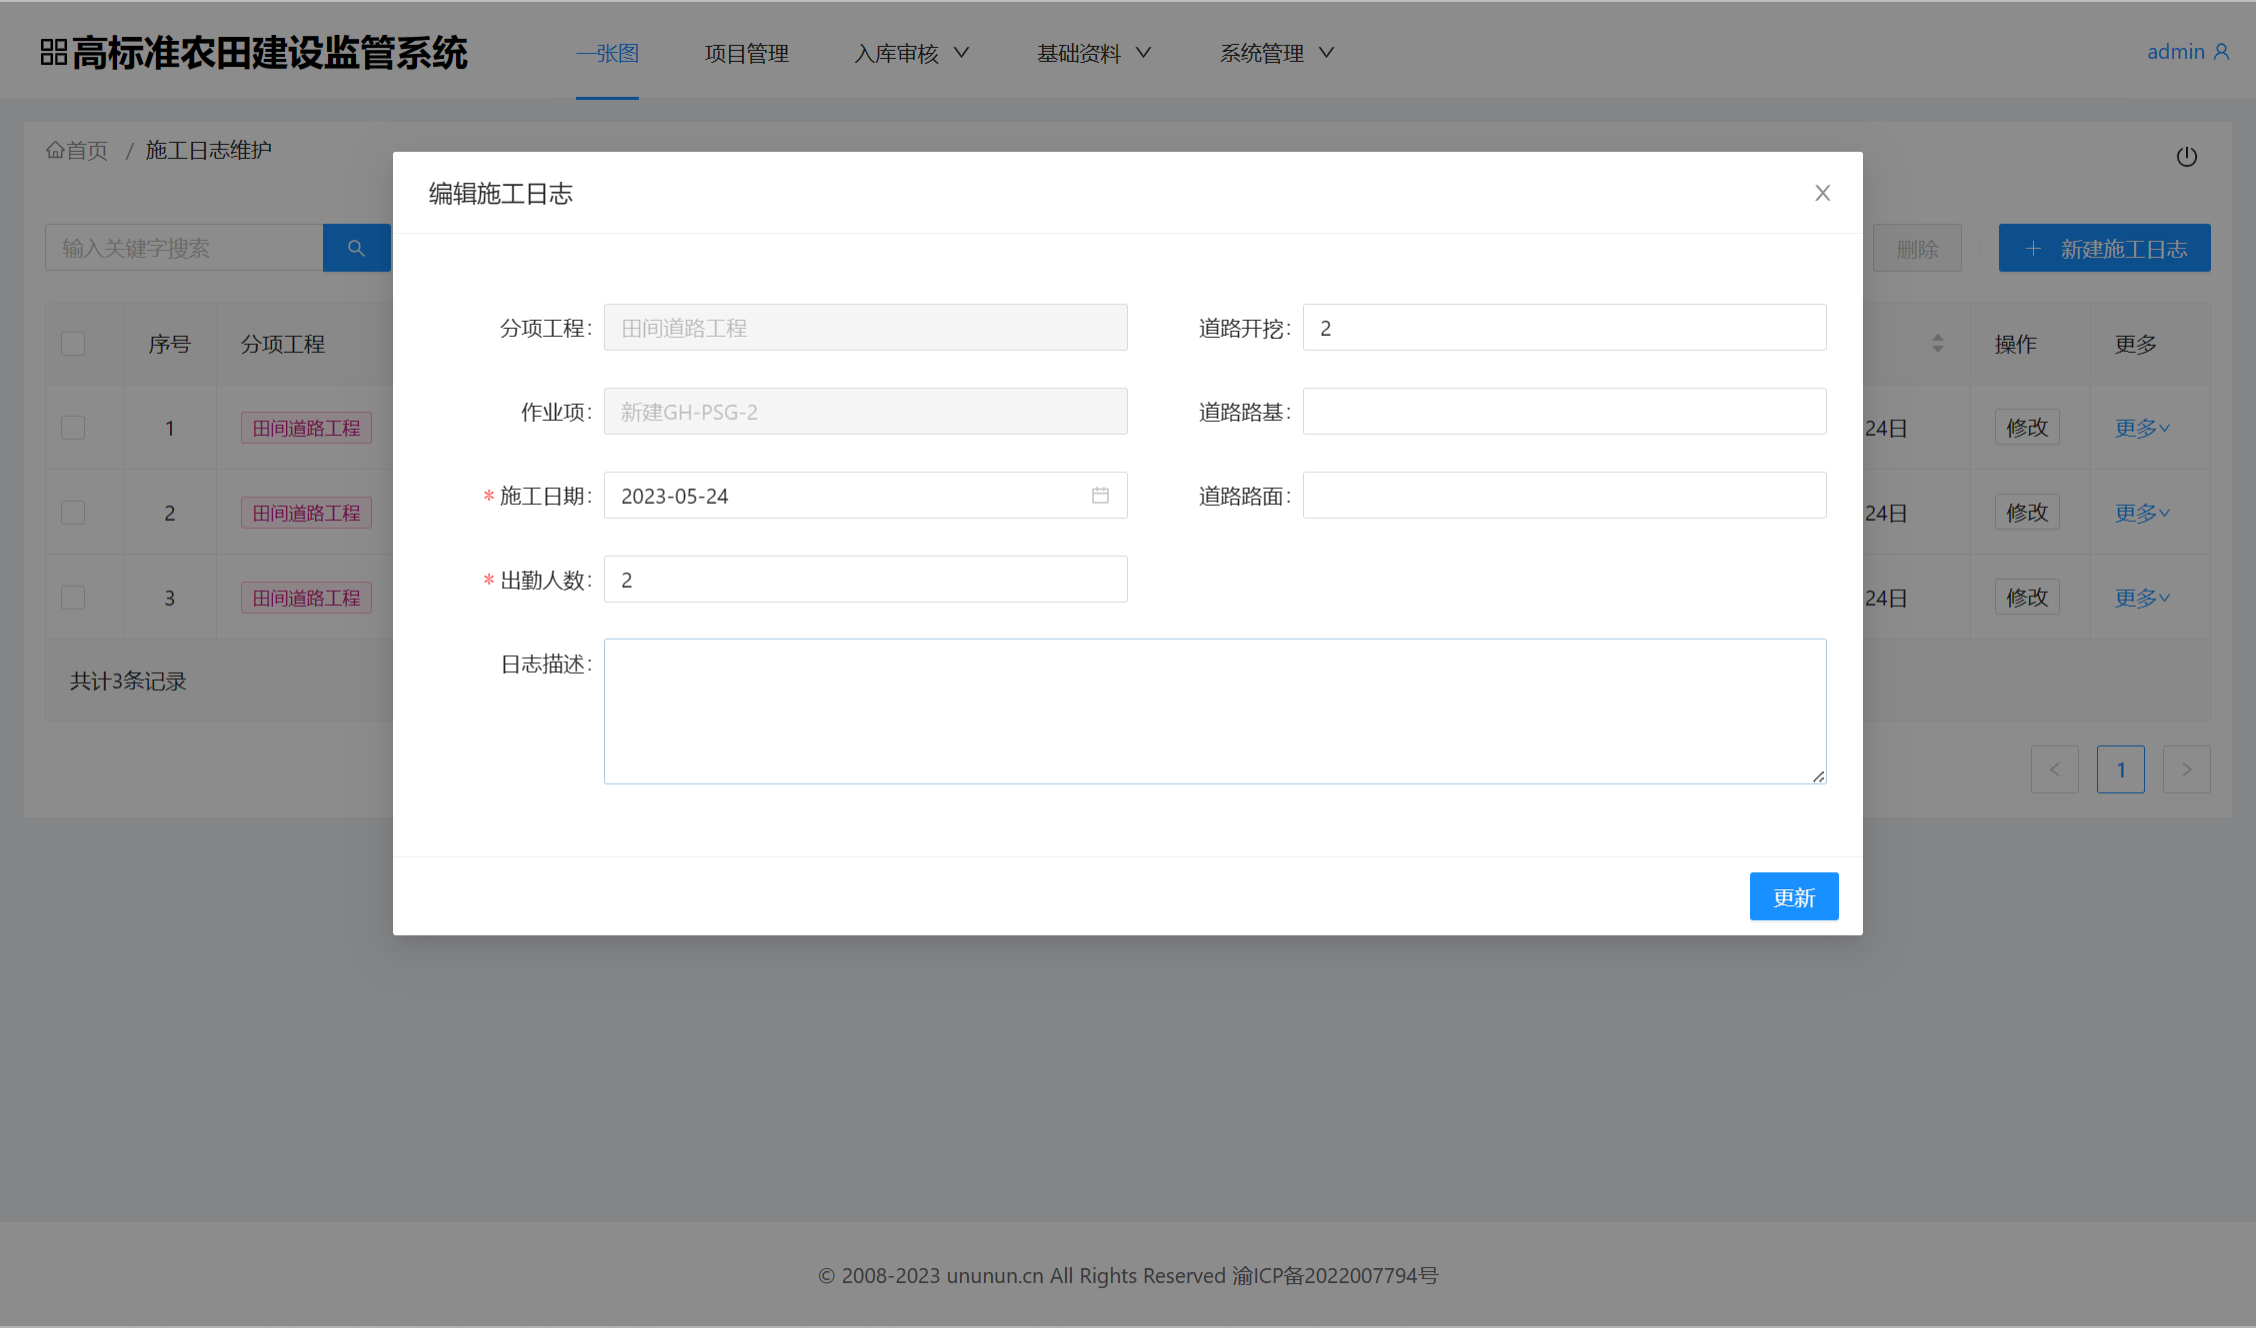Click the admin user icon
The height and width of the screenshot is (1328, 2256).
coord(2221,52)
